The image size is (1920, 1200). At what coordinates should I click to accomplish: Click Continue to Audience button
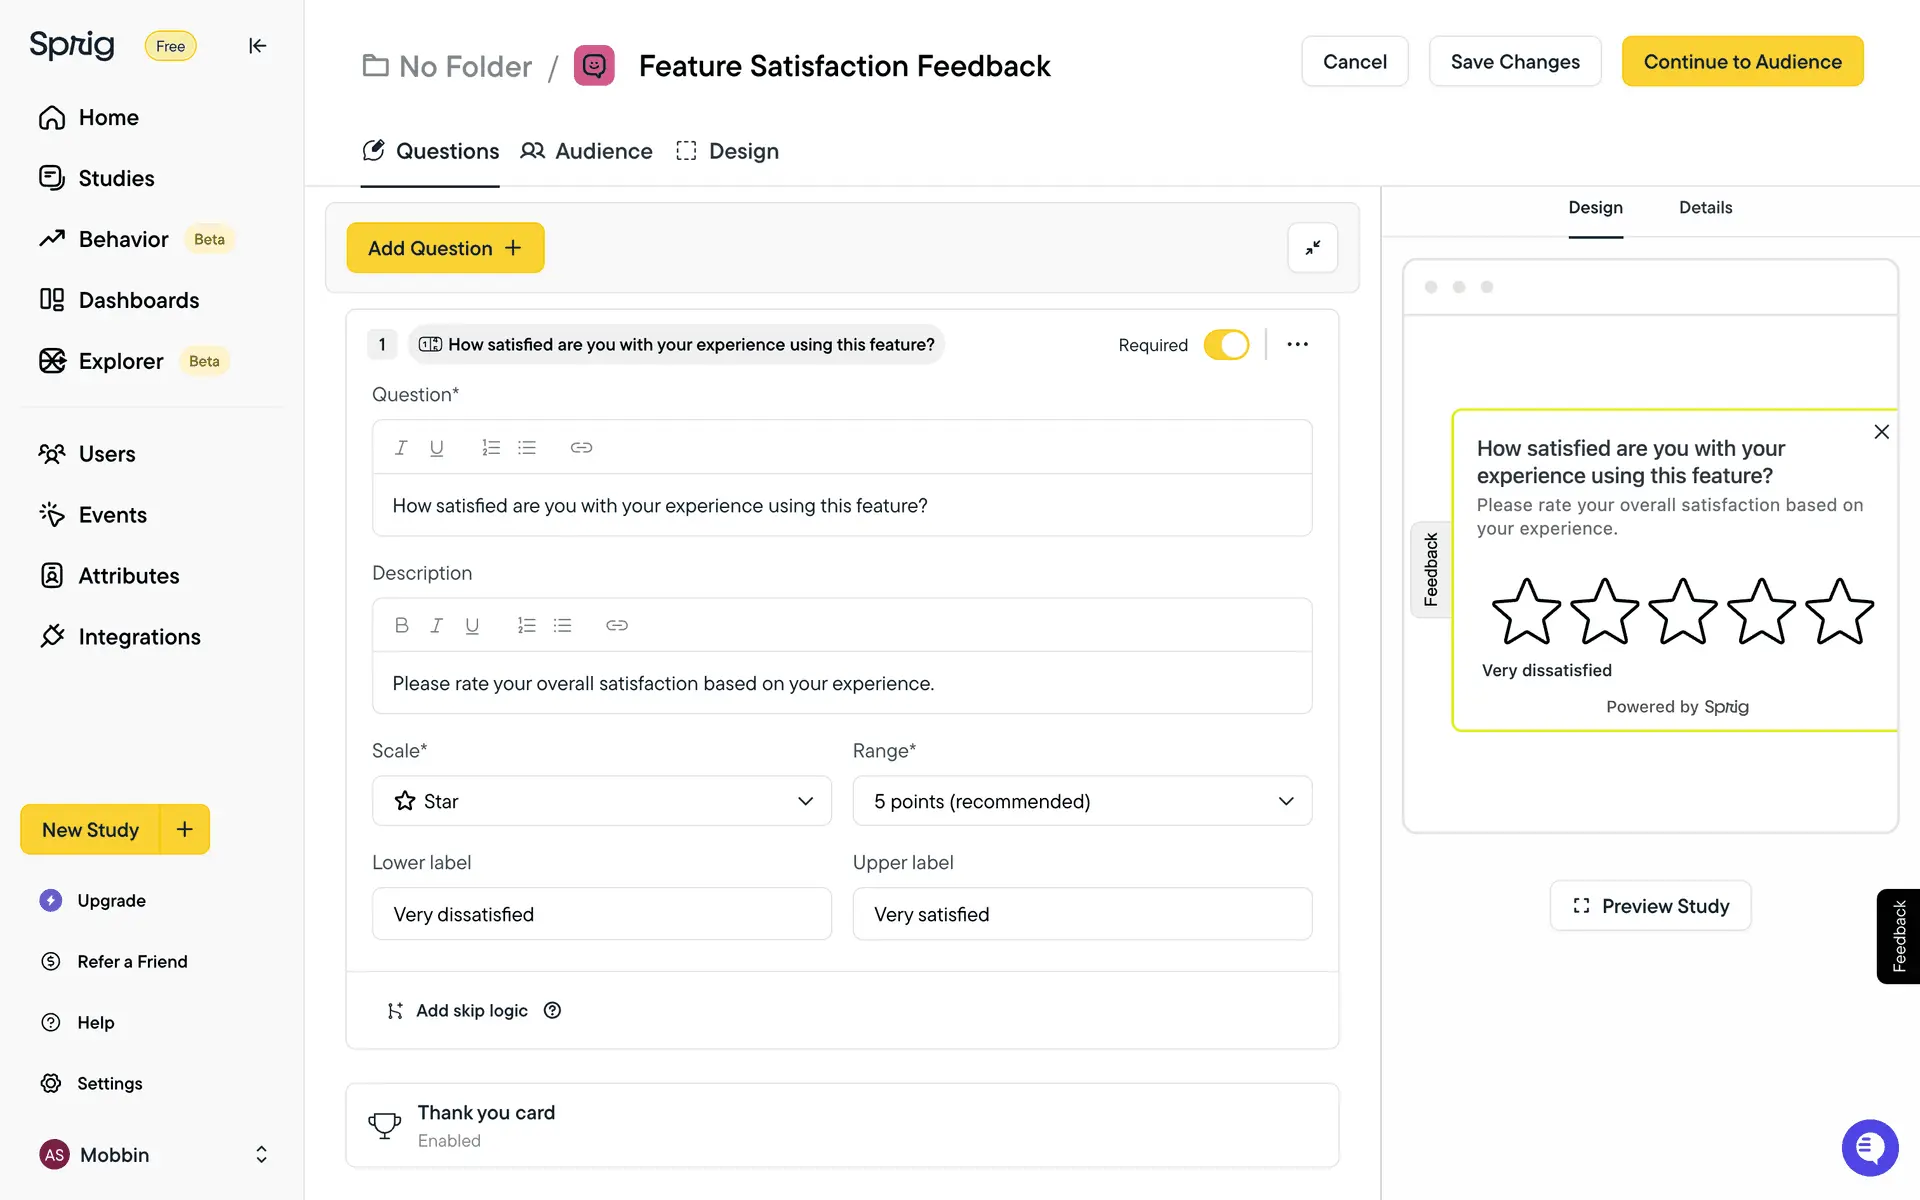[1742, 62]
